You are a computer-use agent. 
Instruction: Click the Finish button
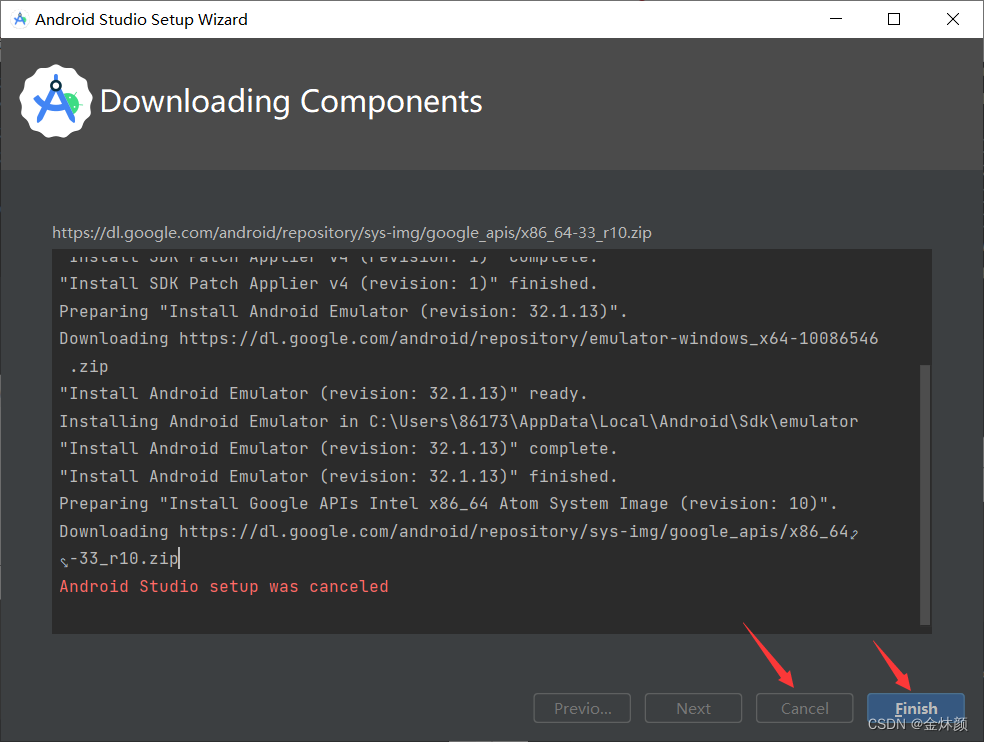916,708
